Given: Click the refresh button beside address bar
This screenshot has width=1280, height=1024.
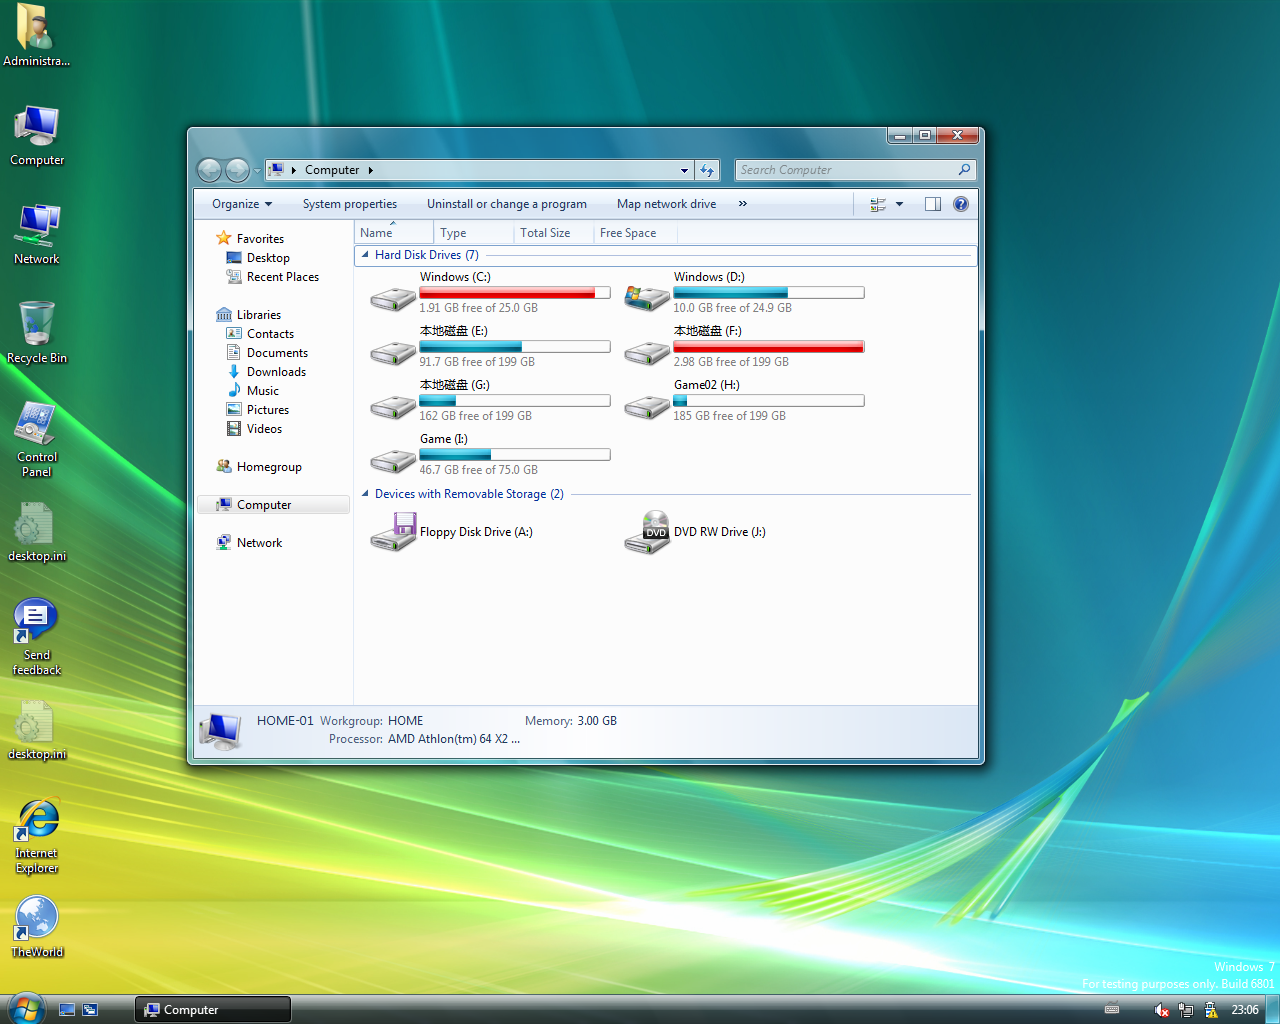Looking at the screenshot, I should coord(707,170).
